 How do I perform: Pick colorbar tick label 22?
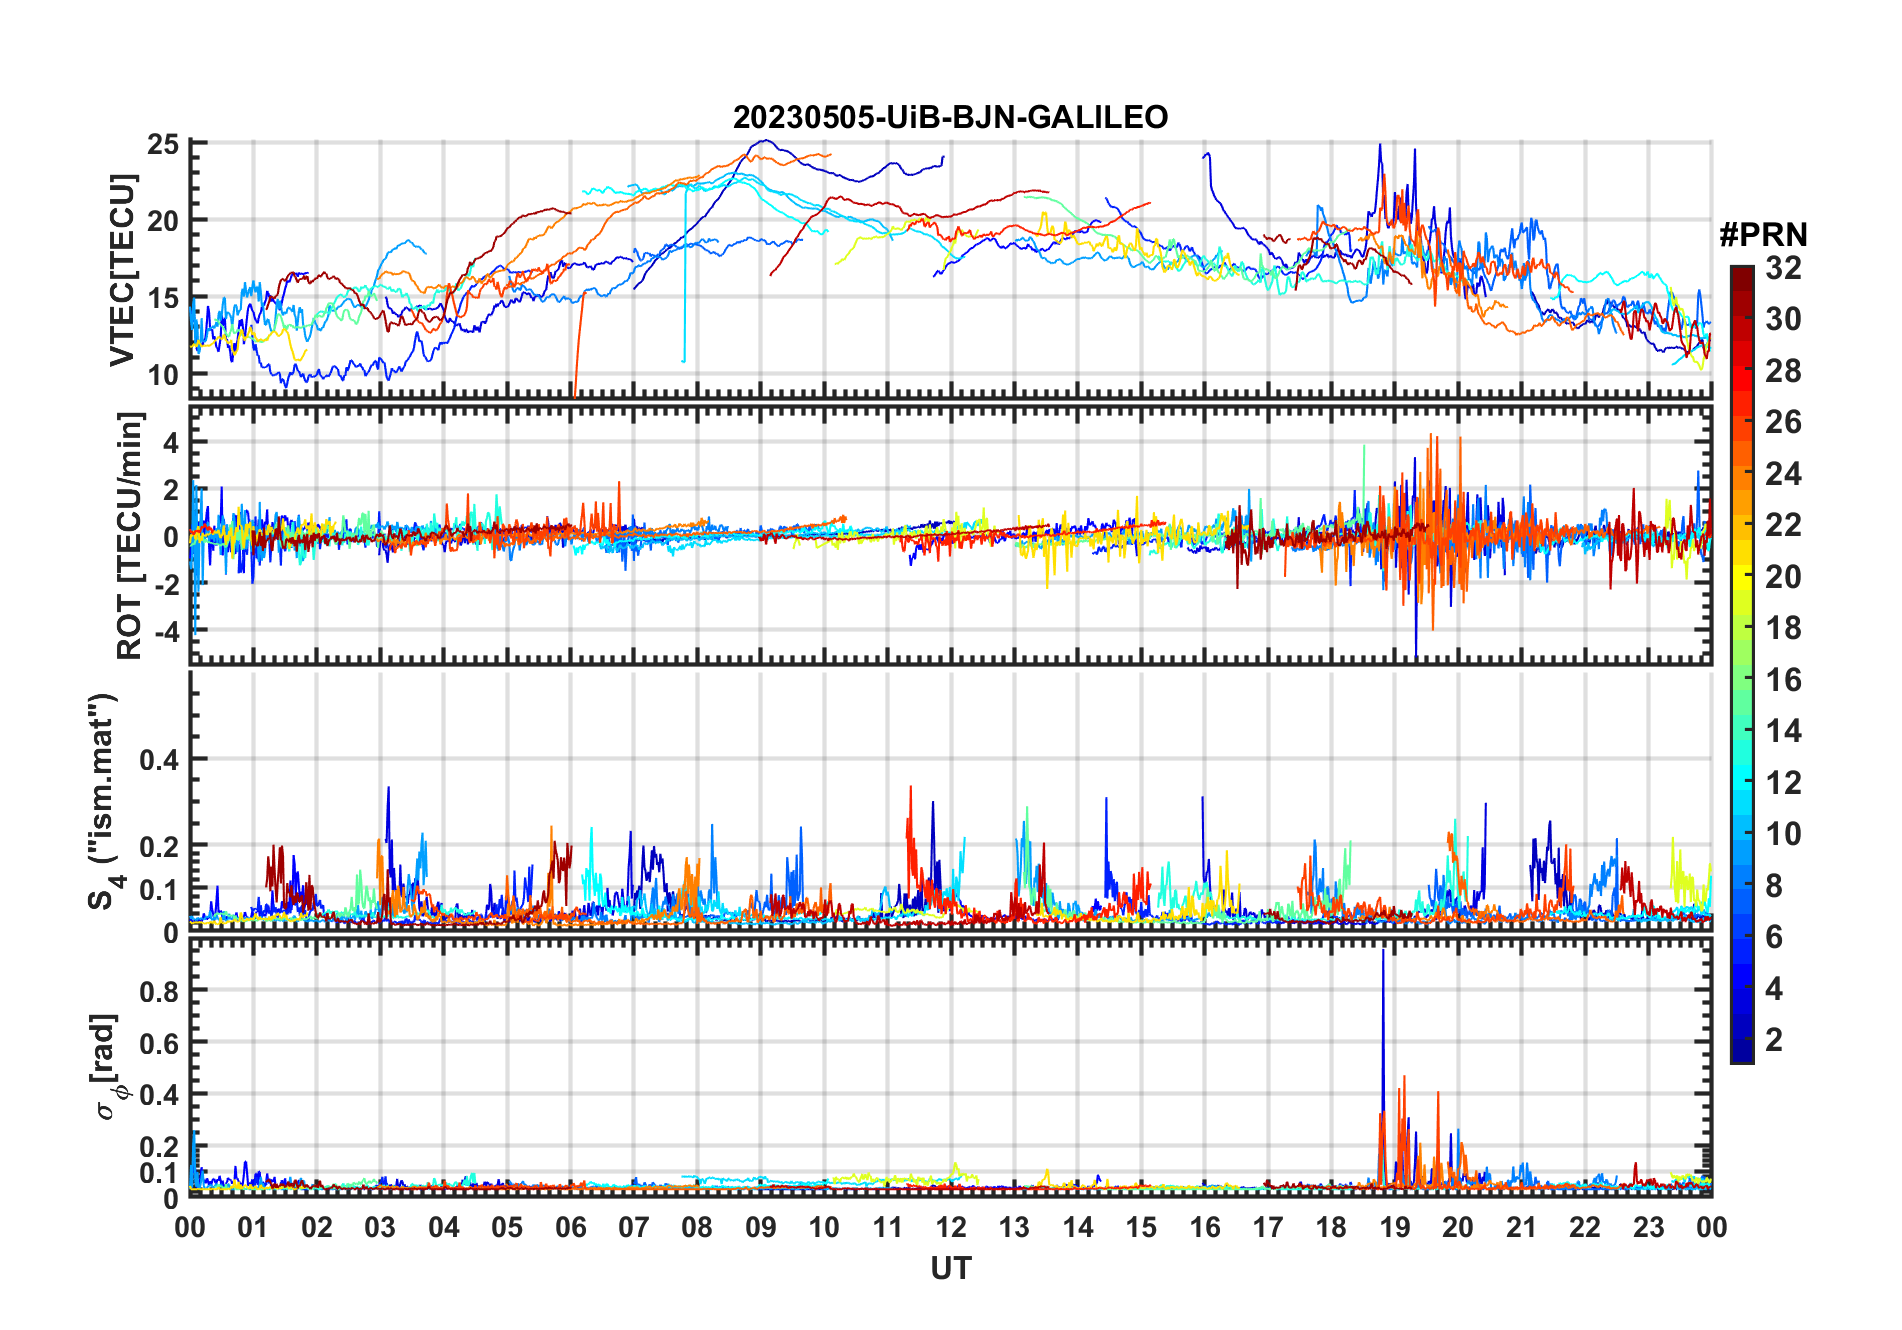[x=1783, y=525]
